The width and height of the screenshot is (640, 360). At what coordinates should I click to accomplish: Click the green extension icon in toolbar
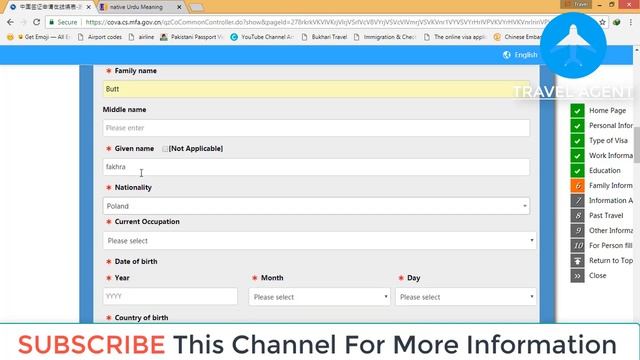click(617, 22)
